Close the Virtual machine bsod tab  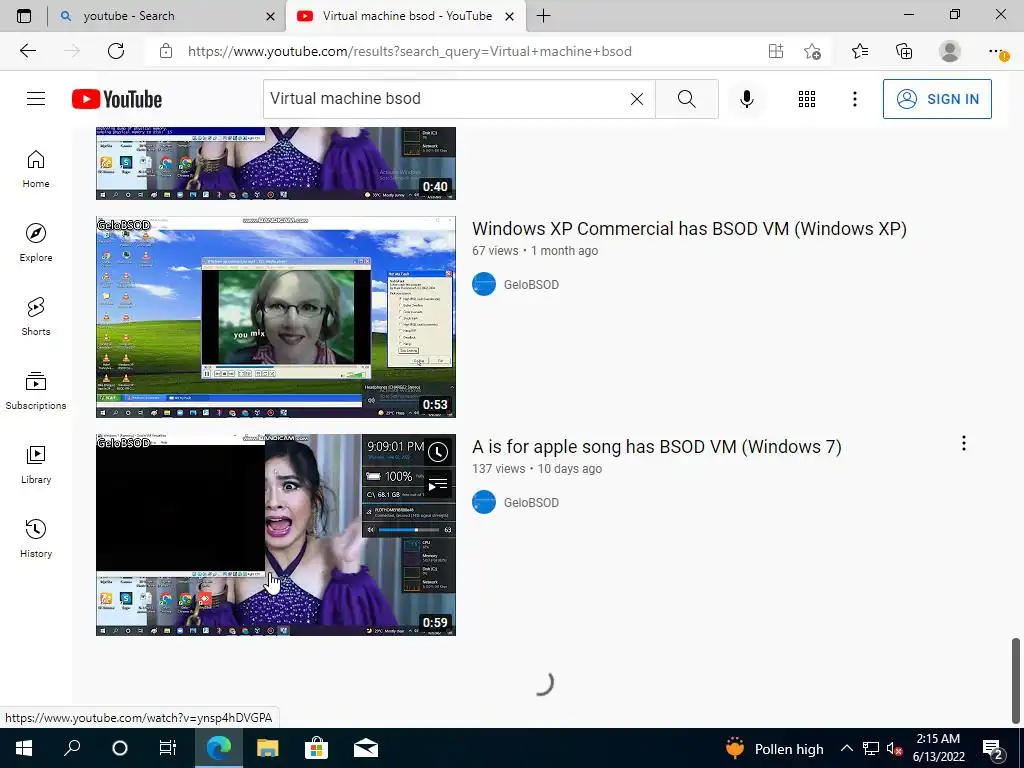click(509, 16)
